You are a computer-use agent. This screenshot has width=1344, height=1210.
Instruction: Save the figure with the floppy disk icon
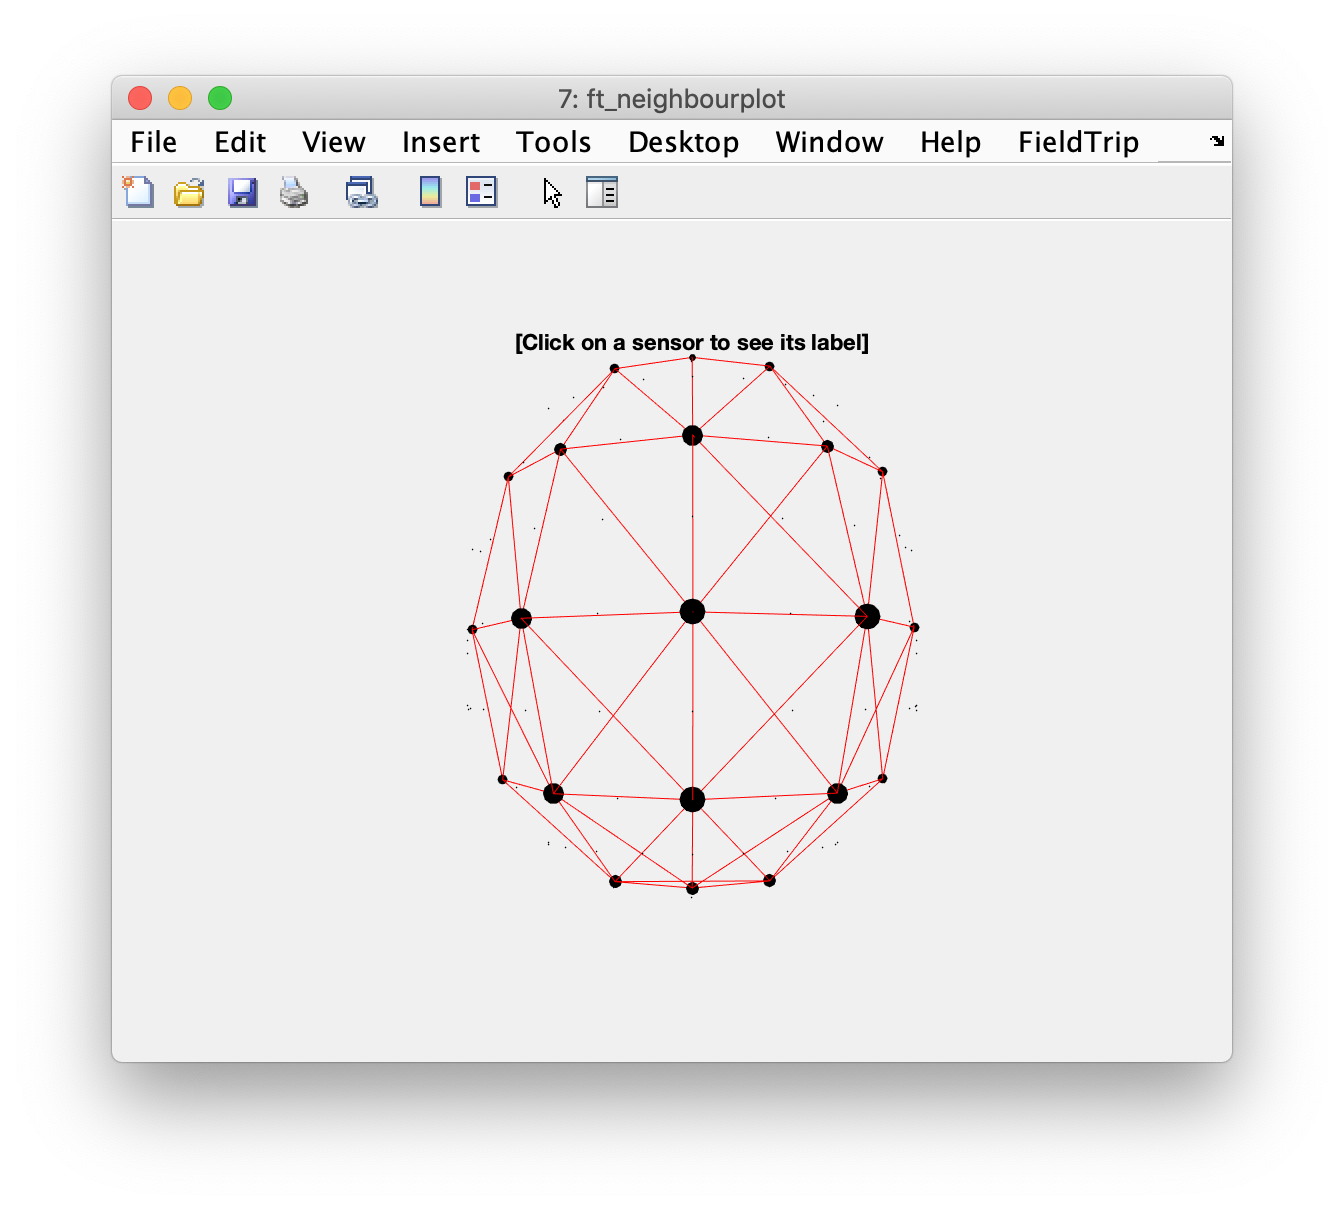point(242,191)
